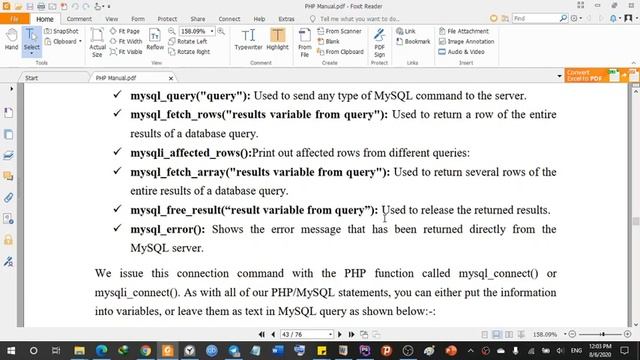Switch to the Connect ribbon tab
The width and height of the screenshot is (640, 360).
pos(229,19)
